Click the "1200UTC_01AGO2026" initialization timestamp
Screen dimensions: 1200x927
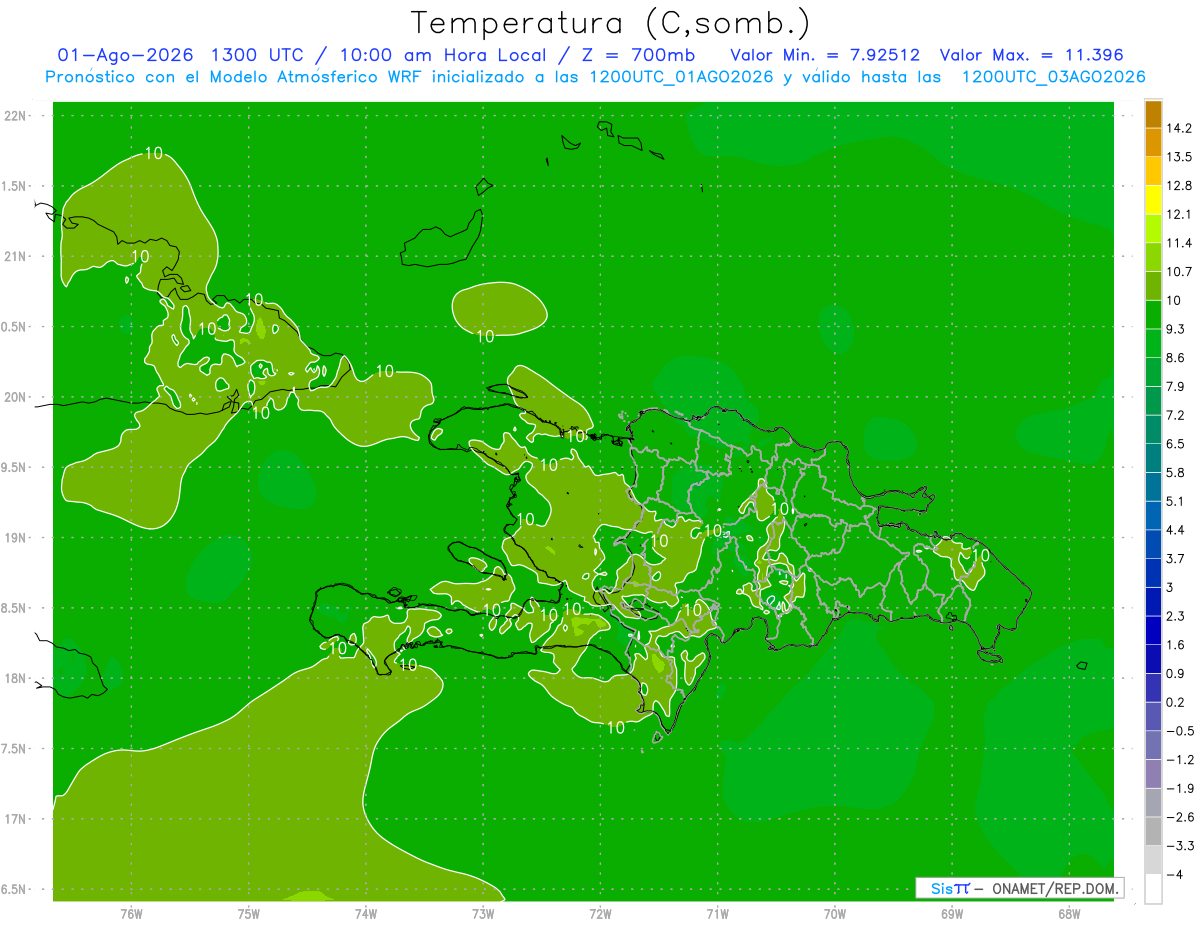(x=677, y=77)
